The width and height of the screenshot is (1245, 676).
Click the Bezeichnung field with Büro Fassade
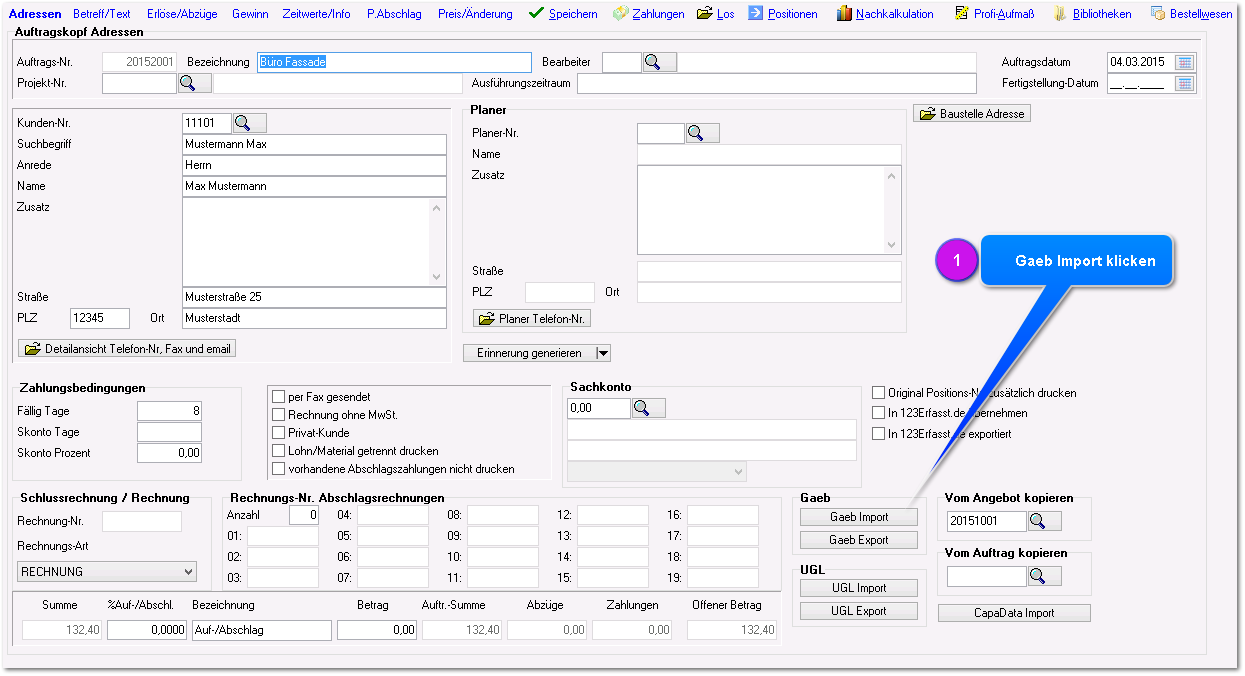[394, 62]
